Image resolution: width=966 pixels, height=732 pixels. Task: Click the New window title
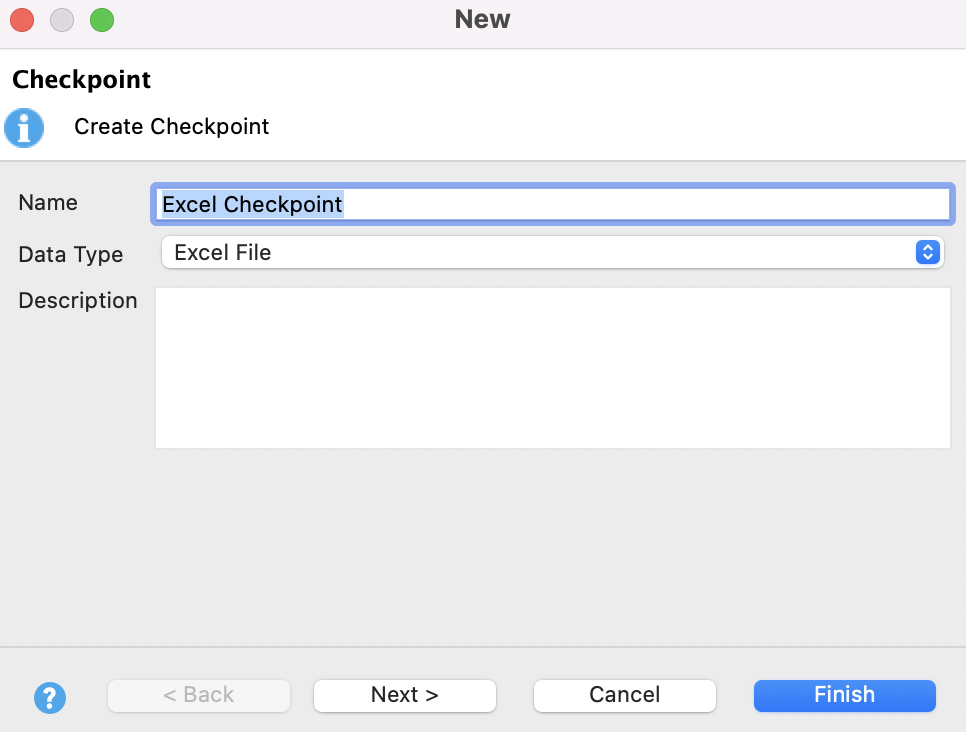482,20
